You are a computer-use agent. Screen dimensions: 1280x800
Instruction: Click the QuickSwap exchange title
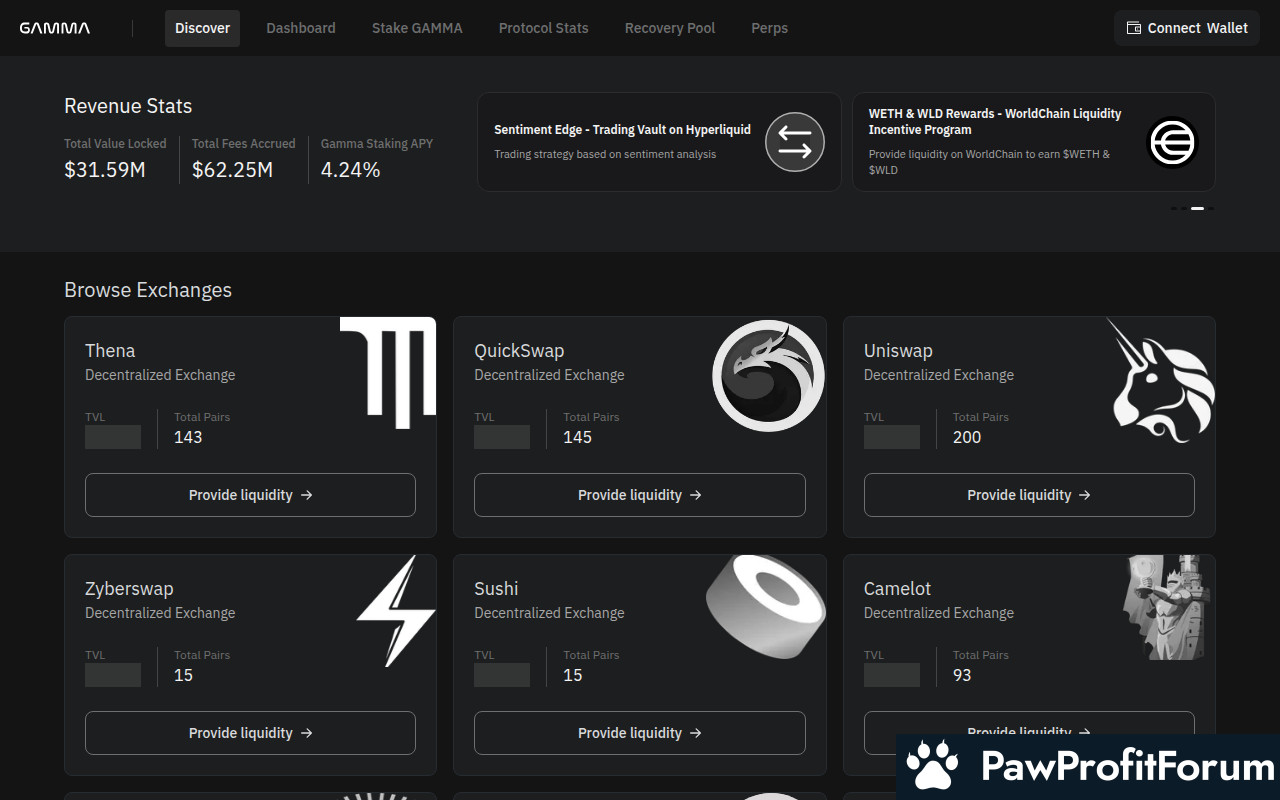(519, 351)
